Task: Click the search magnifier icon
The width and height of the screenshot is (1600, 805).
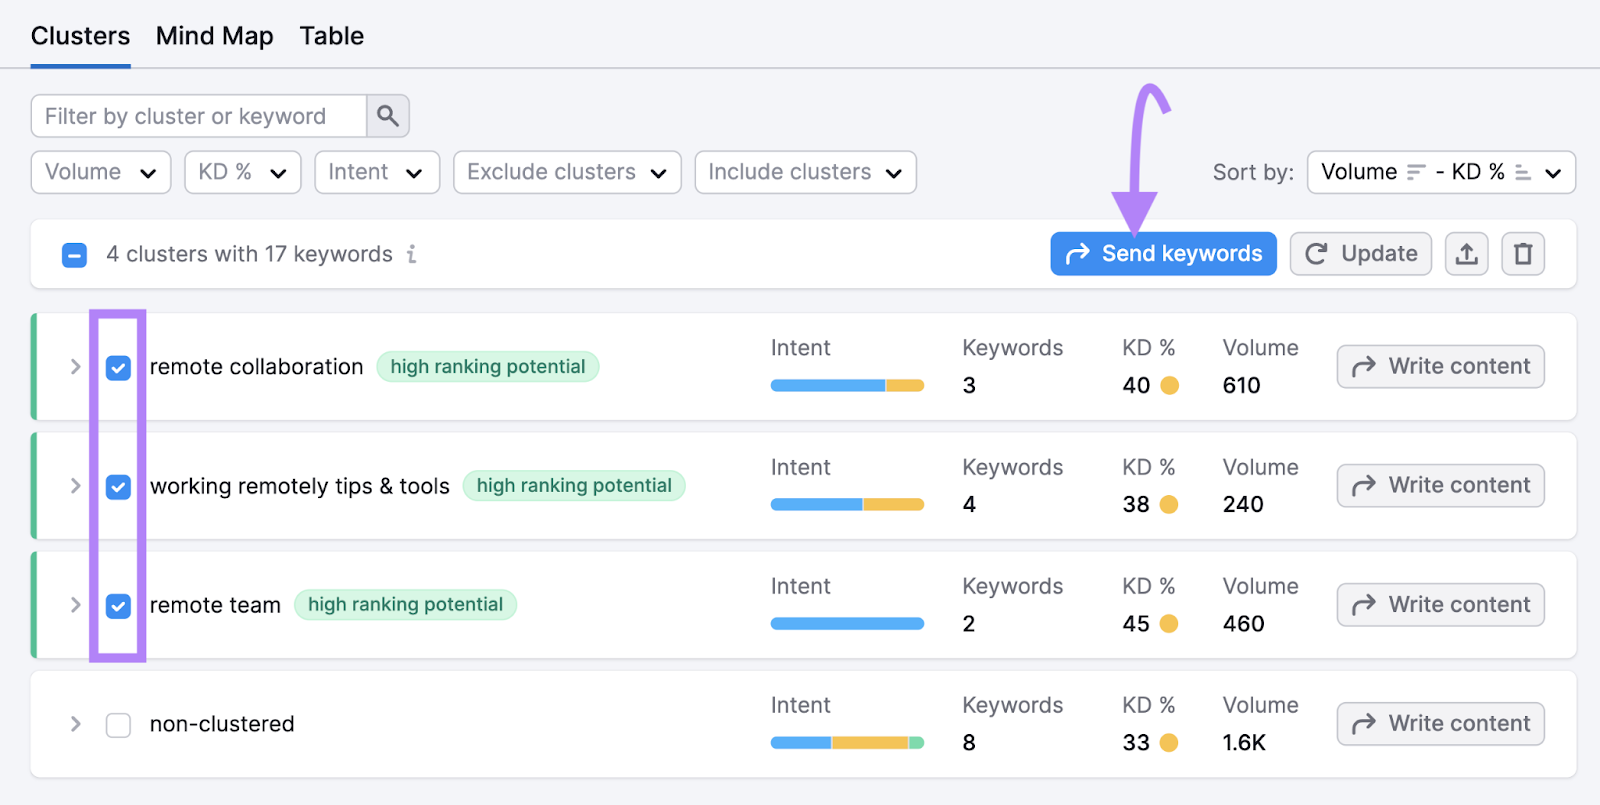Action: tap(388, 116)
